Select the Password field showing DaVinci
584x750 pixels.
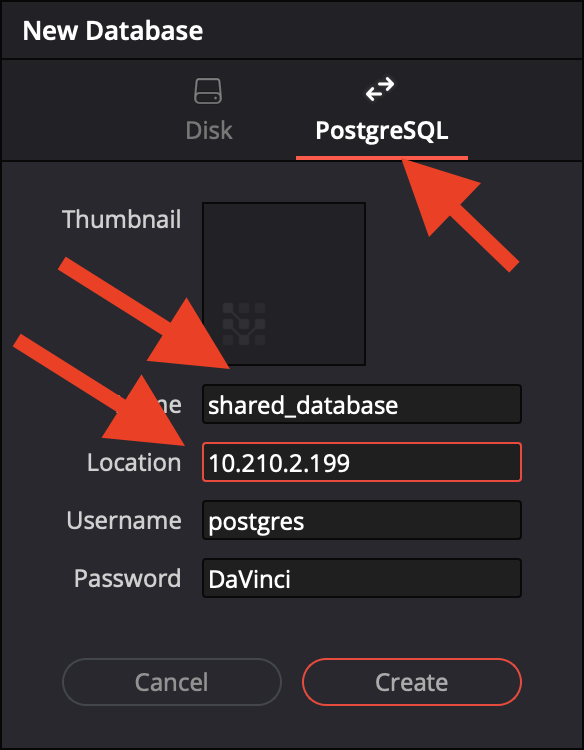point(362,578)
